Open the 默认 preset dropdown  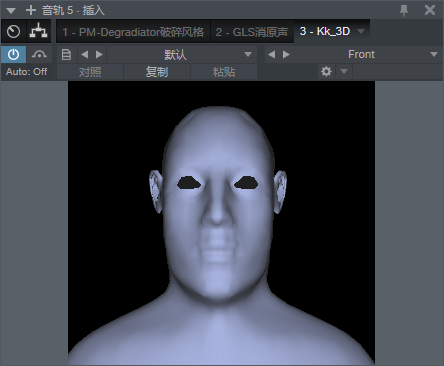coord(182,54)
